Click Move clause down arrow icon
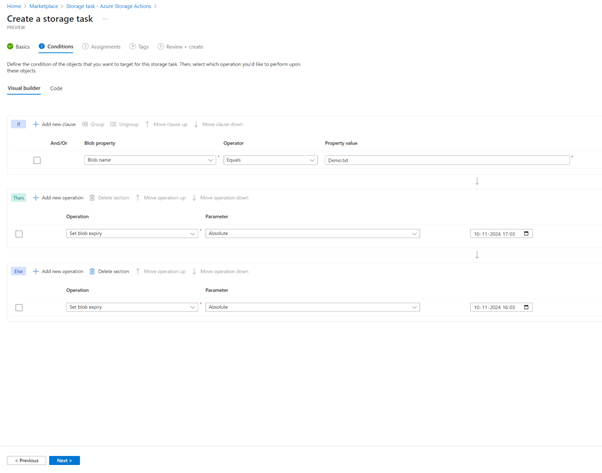The height and width of the screenshot is (473, 602). [x=196, y=124]
